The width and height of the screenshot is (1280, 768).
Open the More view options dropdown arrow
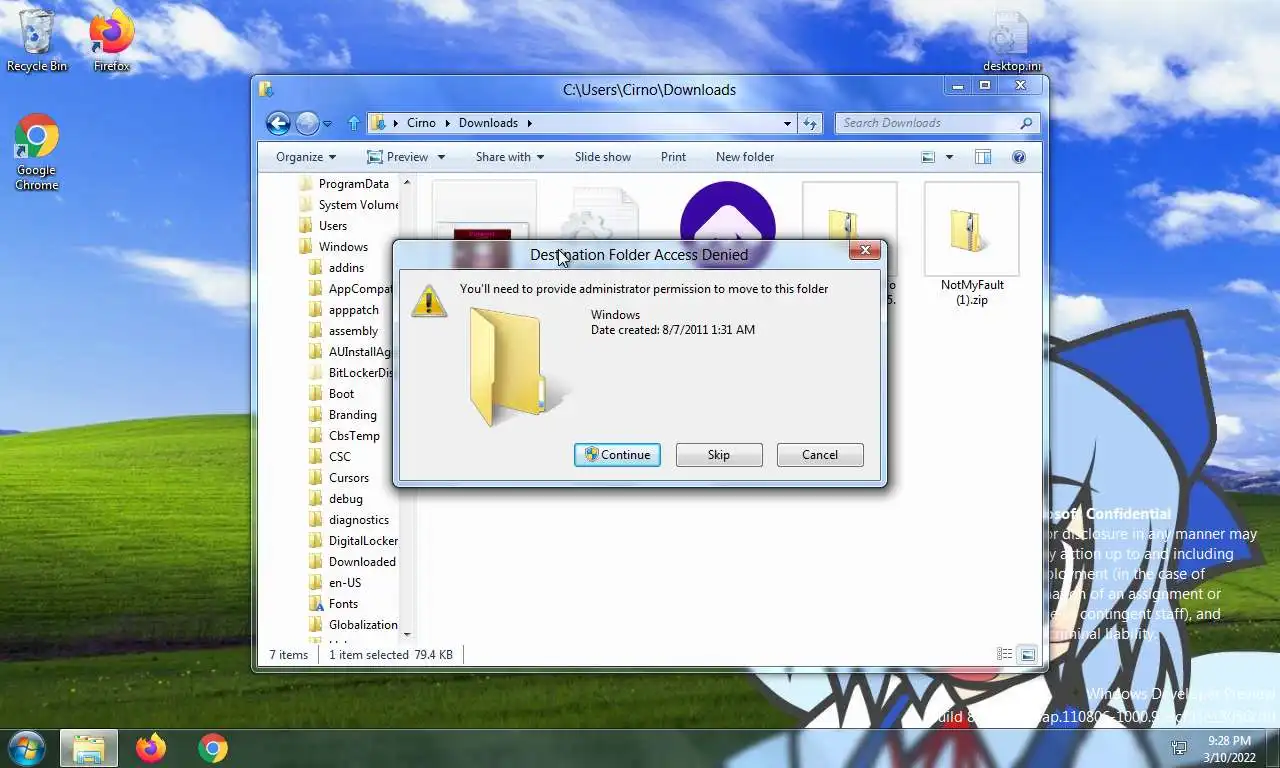[x=949, y=157]
